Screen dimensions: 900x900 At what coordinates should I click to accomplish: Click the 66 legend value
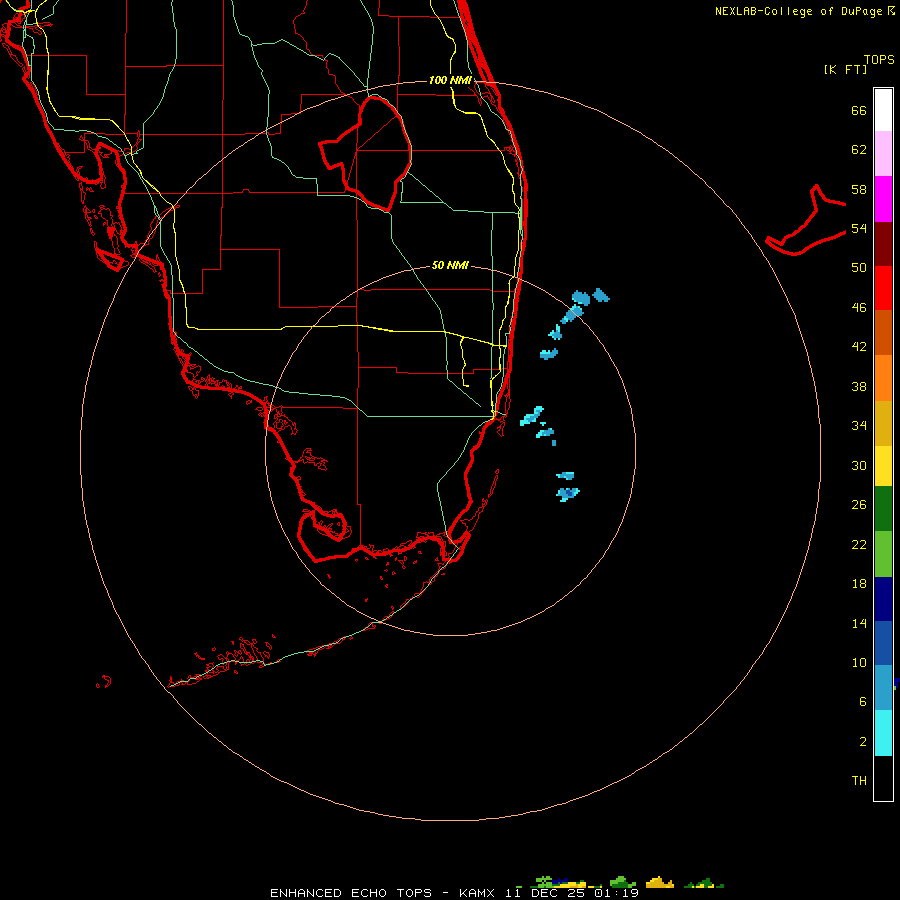click(859, 110)
